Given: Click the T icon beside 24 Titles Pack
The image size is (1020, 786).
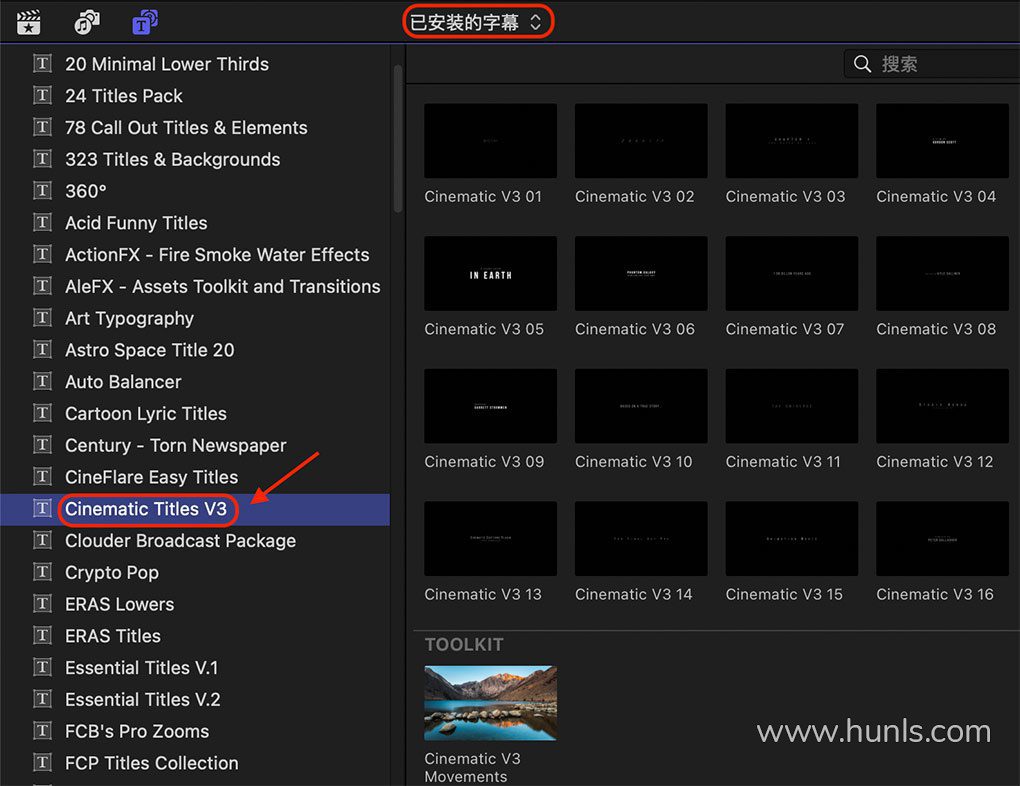Looking at the screenshot, I should point(42,96).
